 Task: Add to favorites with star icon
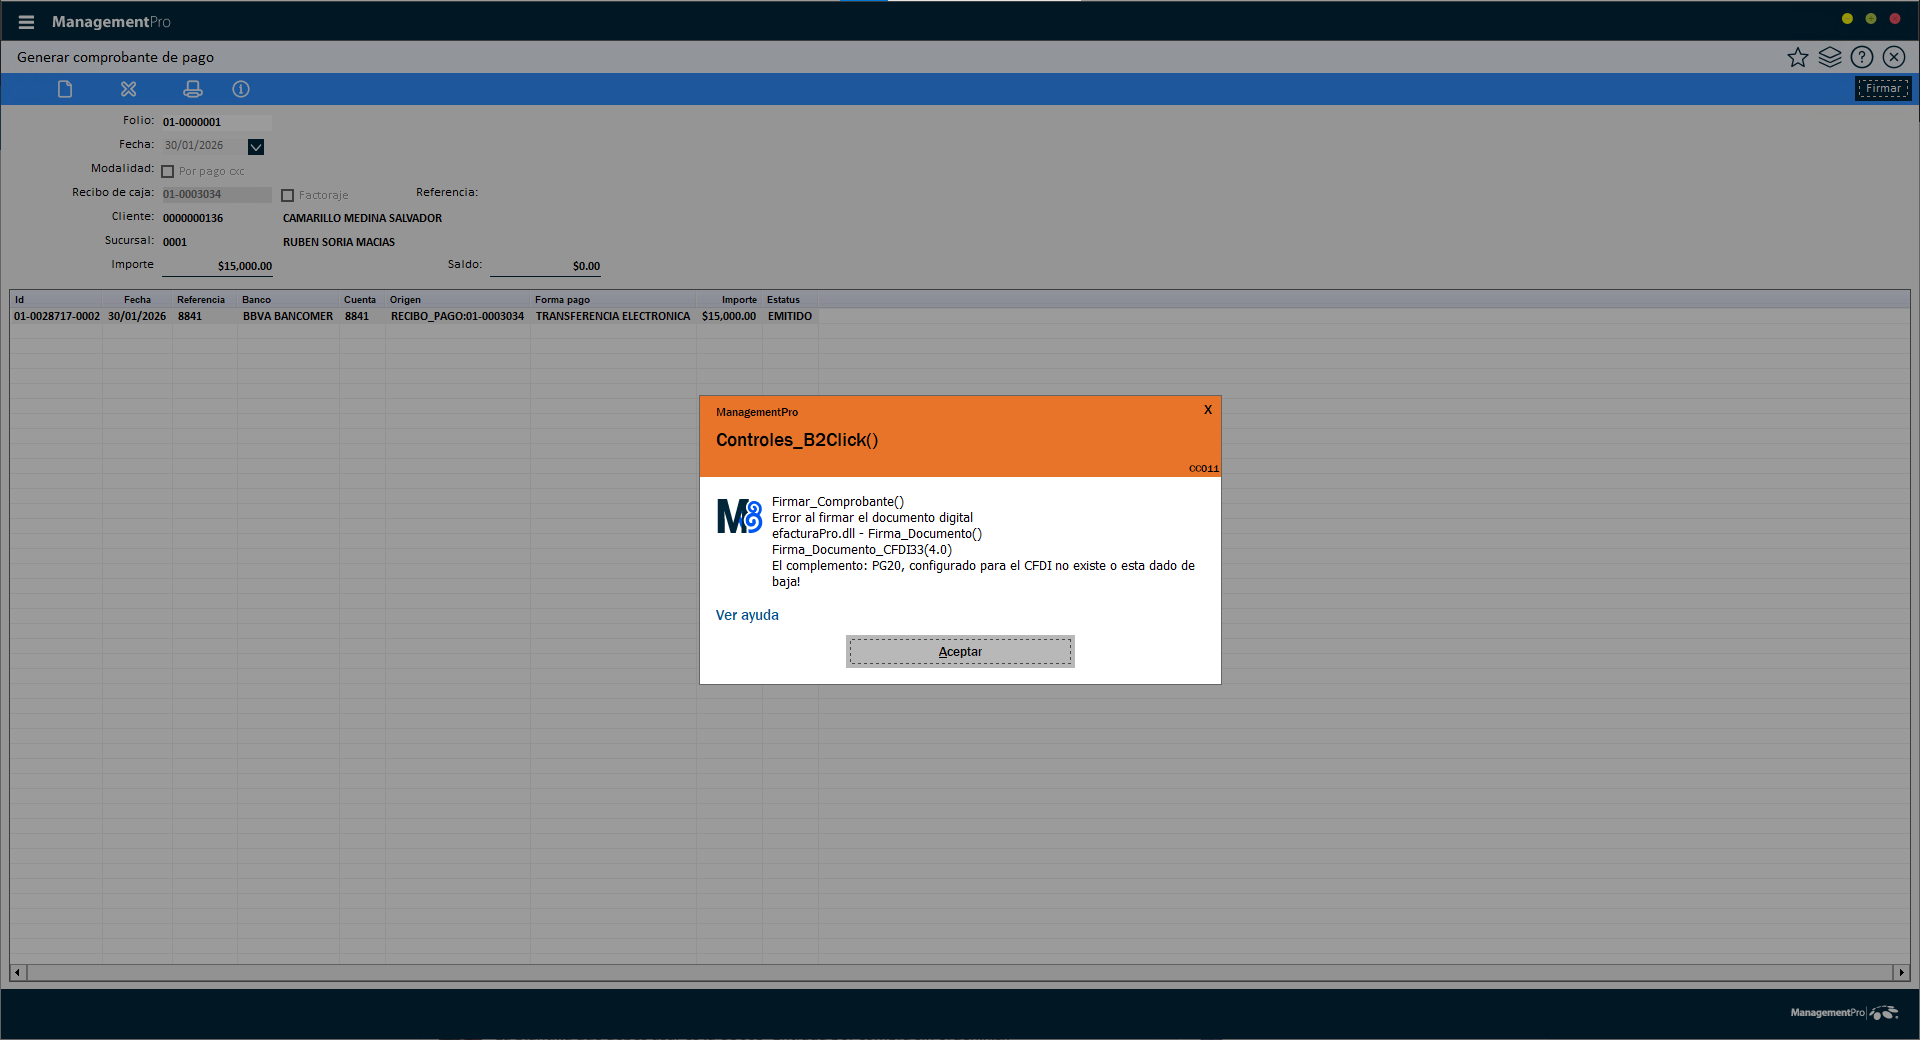pyautogui.click(x=1797, y=57)
